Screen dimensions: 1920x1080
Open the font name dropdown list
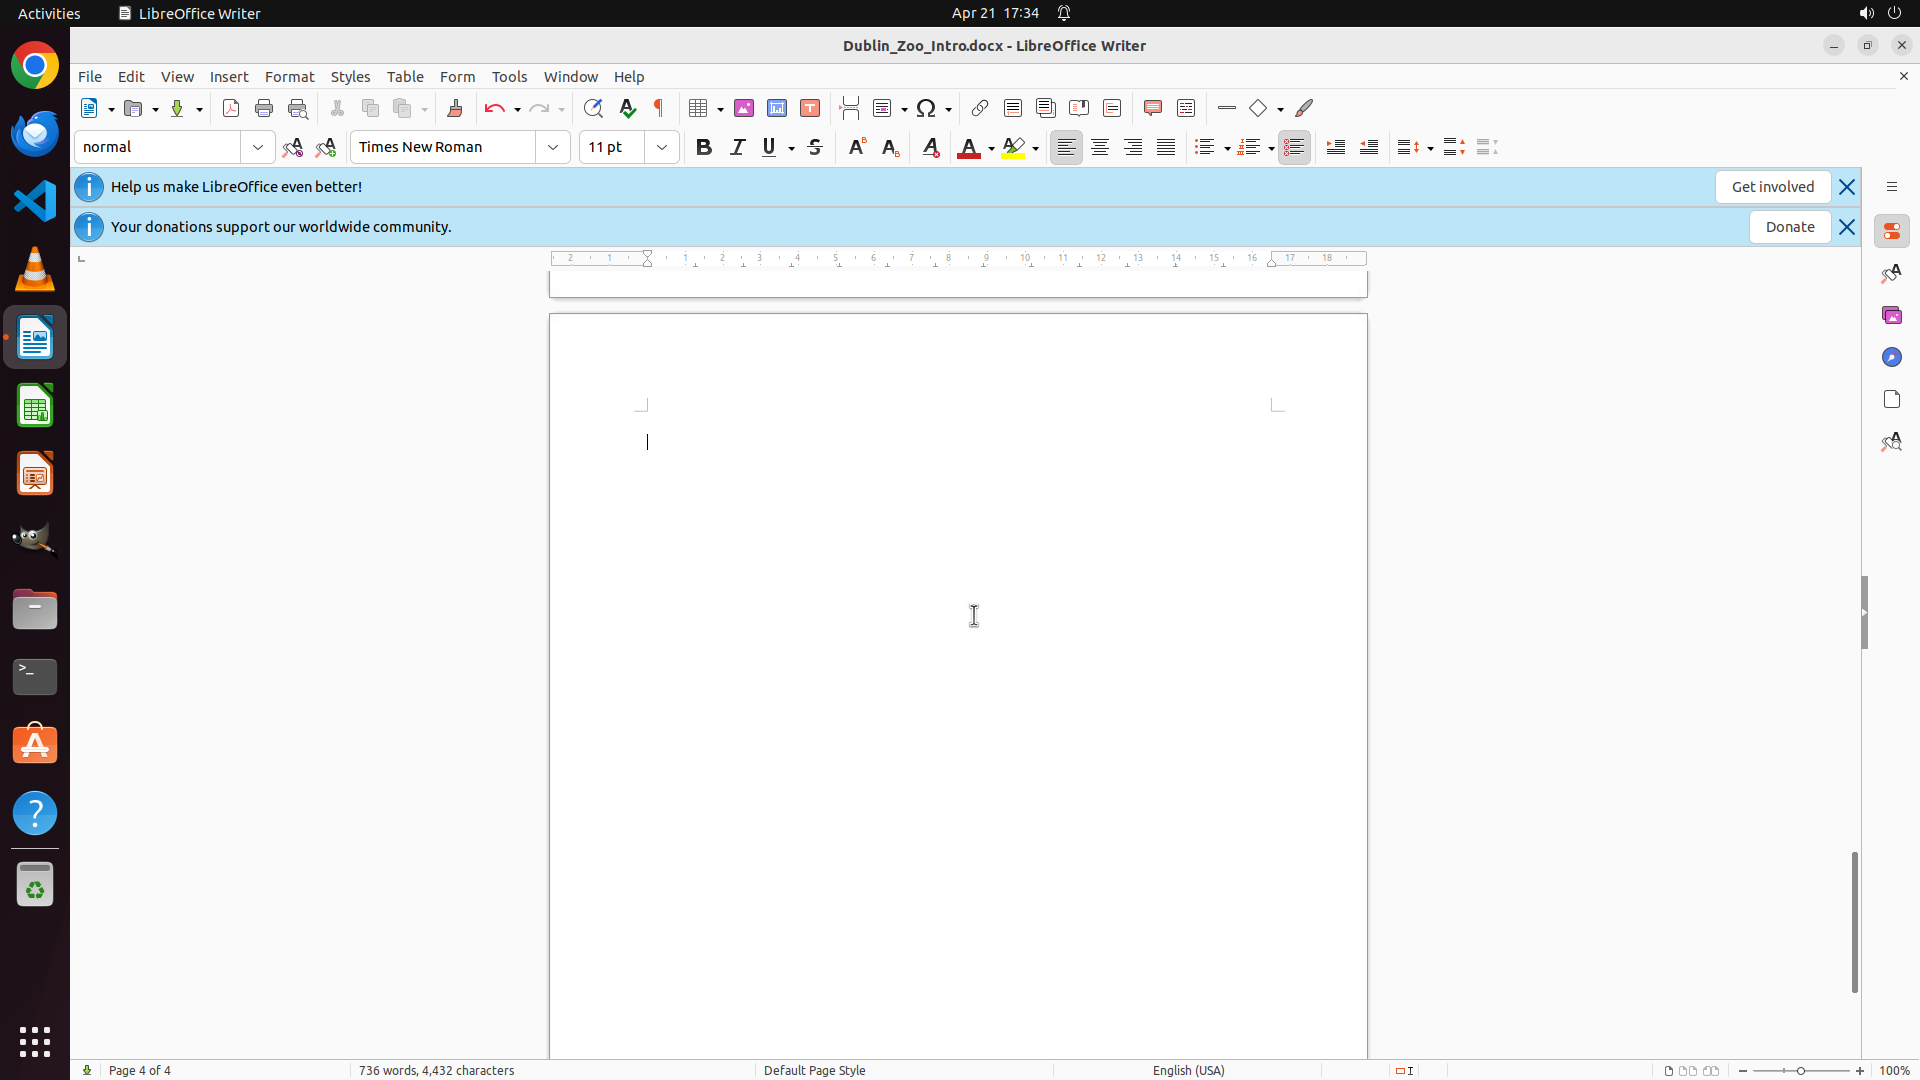[553, 147]
